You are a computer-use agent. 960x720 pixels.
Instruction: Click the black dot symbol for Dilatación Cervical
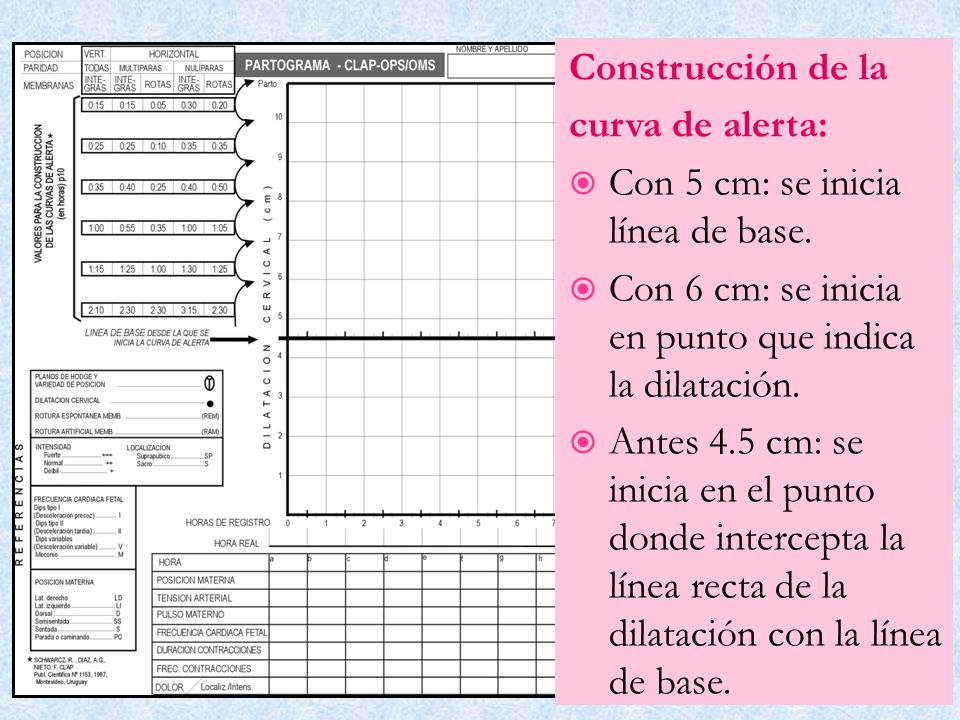[x=210, y=403]
